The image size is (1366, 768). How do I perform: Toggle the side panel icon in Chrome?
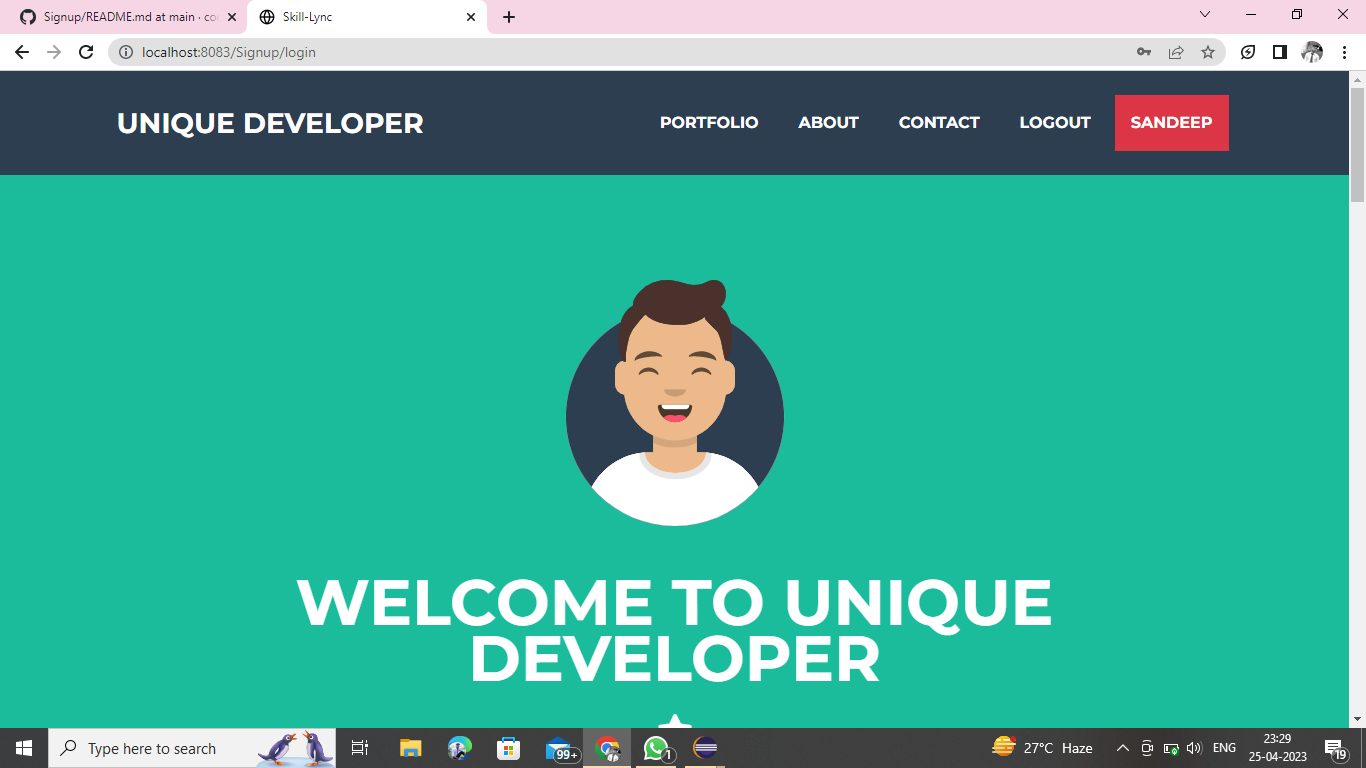click(x=1280, y=52)
